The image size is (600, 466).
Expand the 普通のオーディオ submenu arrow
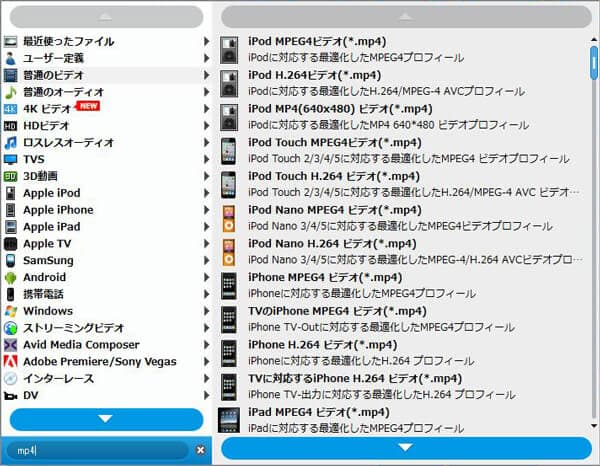point(206,92)
